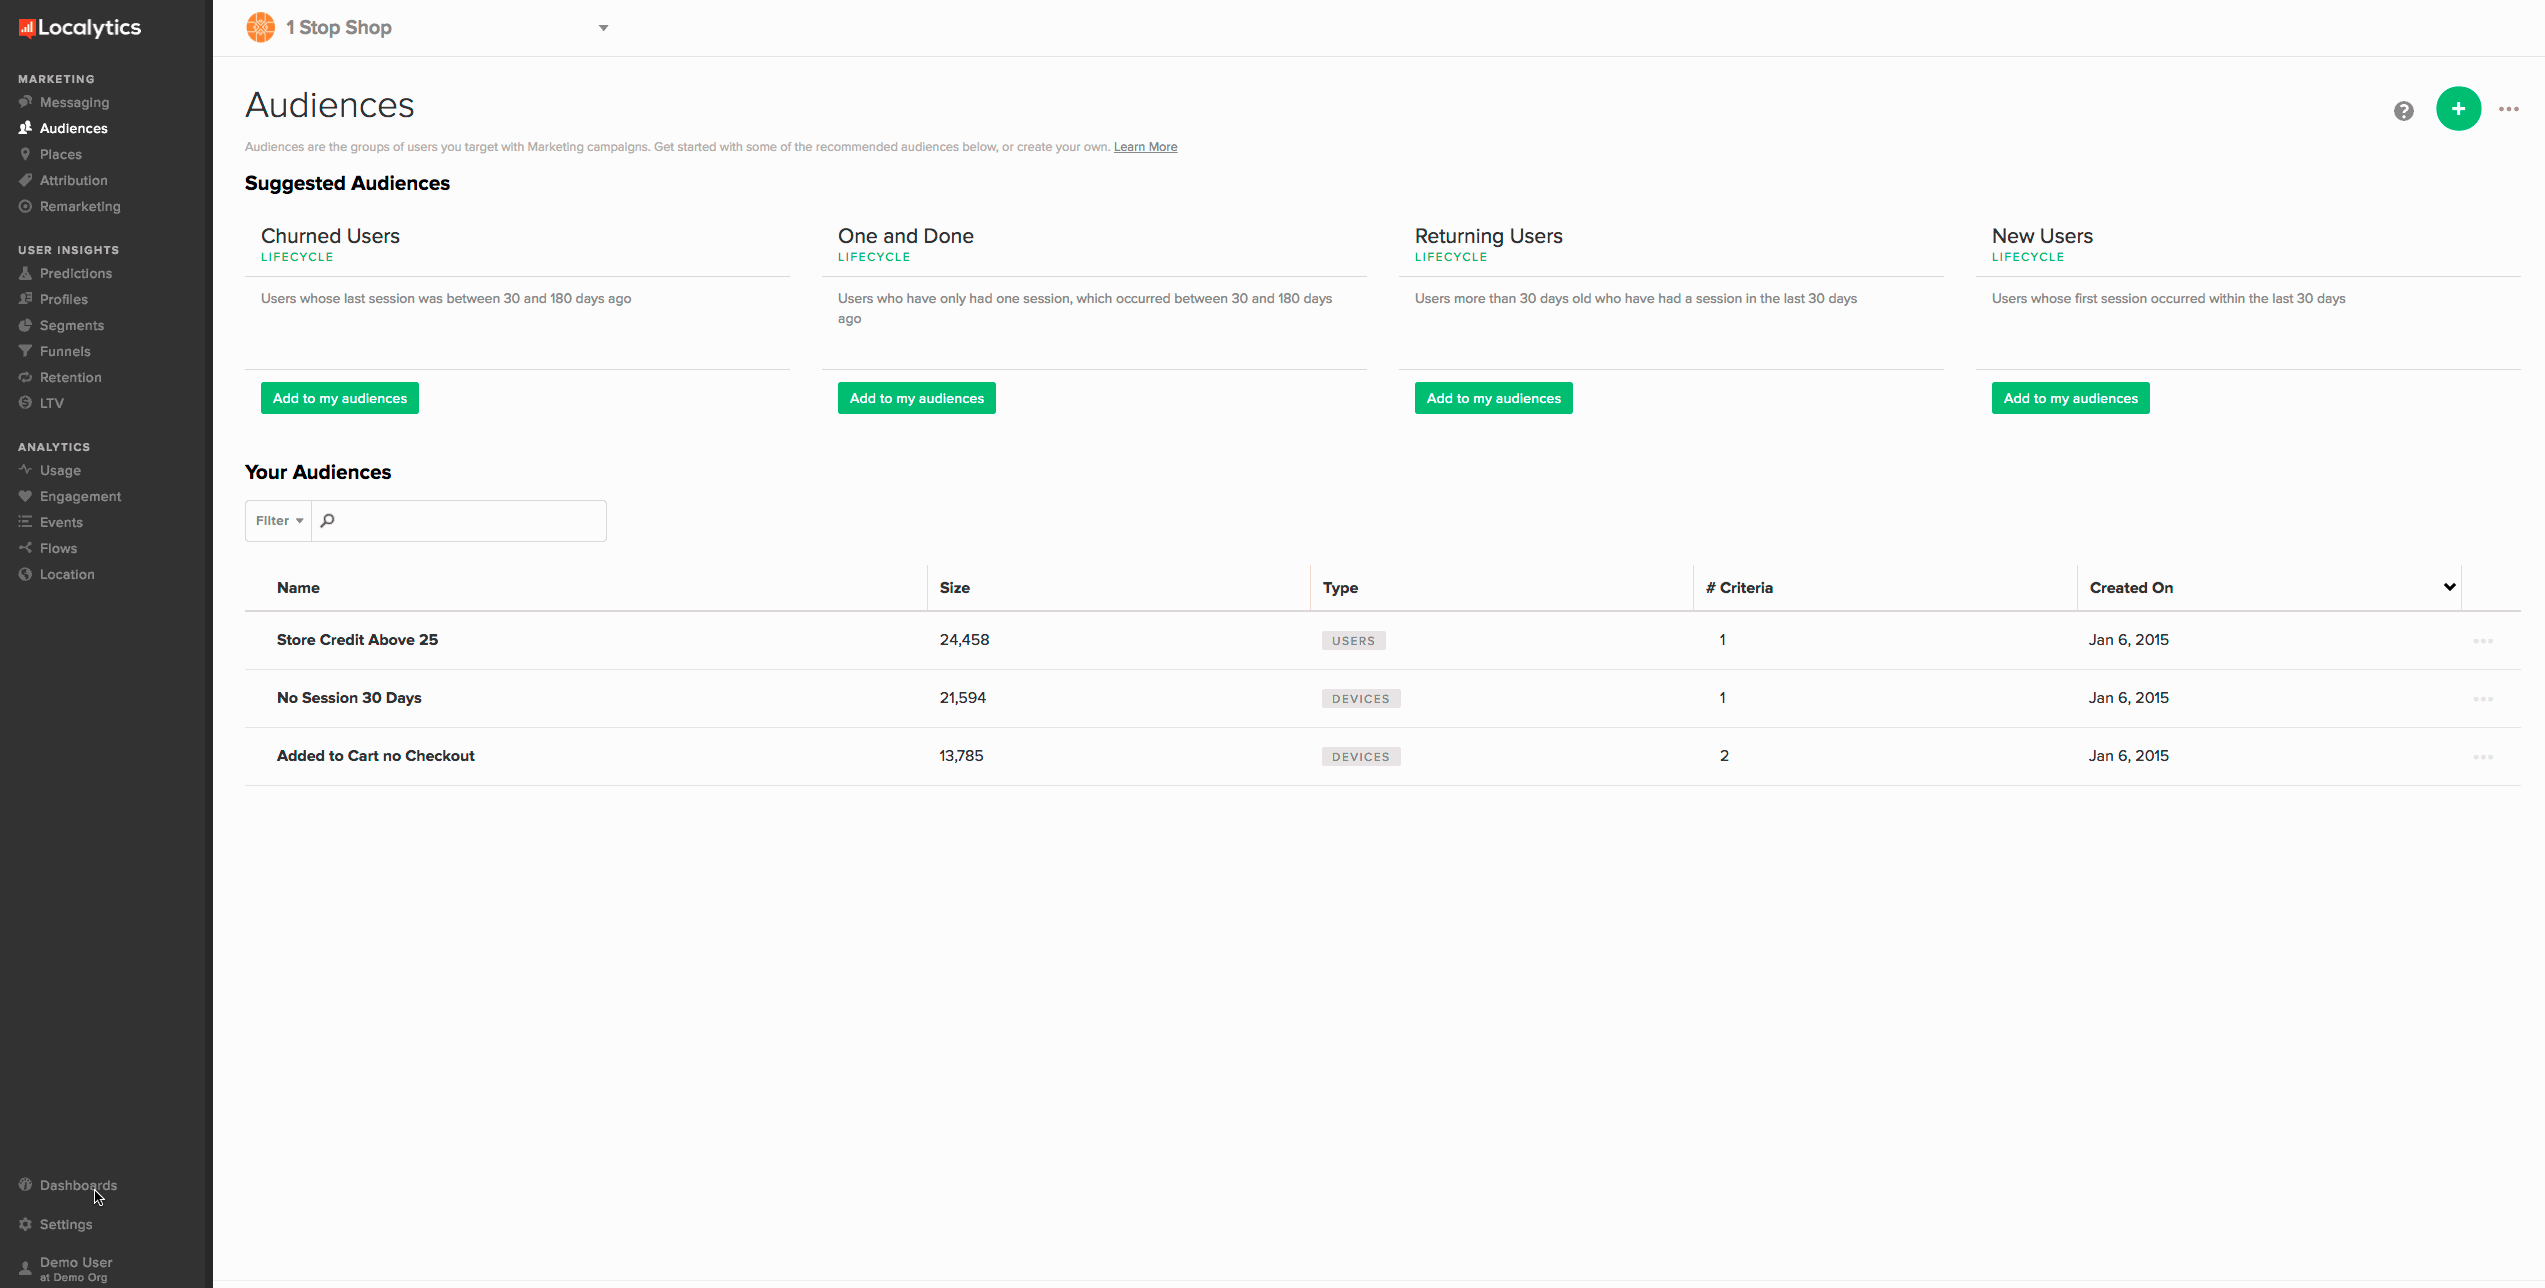Image resolution: width=2545 pixels, height=1288 pixels.
Task: Toggle Created On sort order arrow
Action: pyautogui.click(x=2449, y=587)
